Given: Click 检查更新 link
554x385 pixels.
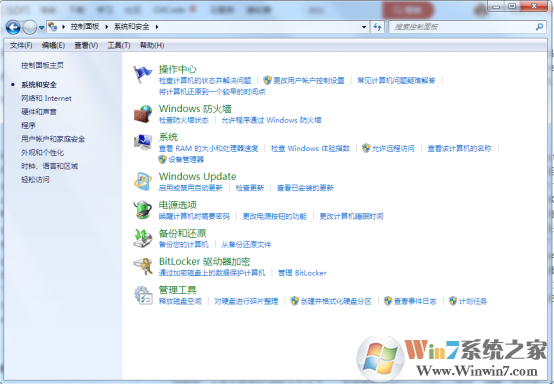Looking at the screenshot, I should (x=250, y=188).
